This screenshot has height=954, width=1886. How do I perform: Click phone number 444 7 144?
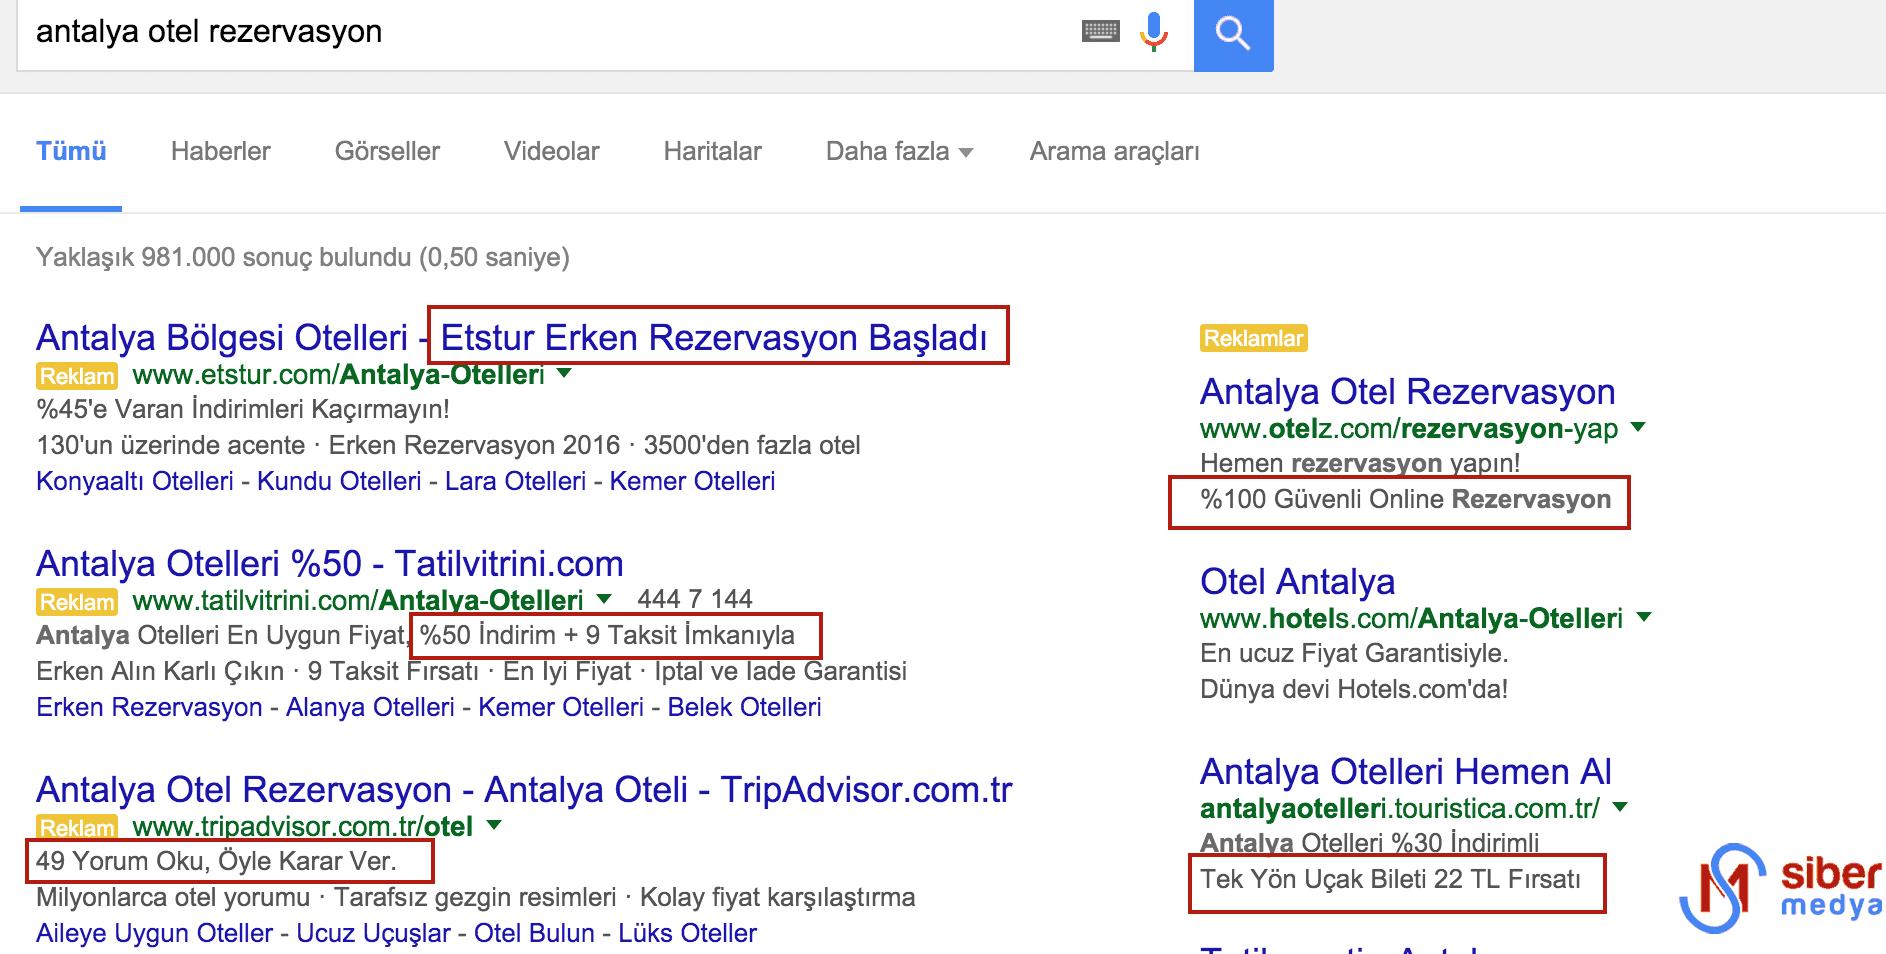click(695, 599)
